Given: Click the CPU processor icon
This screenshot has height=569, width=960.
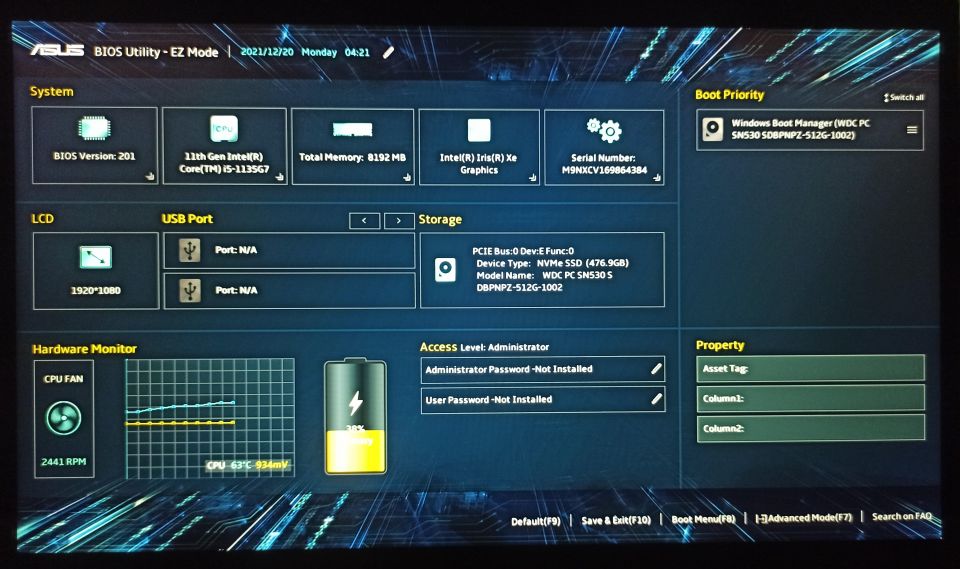Looking at the screenshot, I should [223, 129].
